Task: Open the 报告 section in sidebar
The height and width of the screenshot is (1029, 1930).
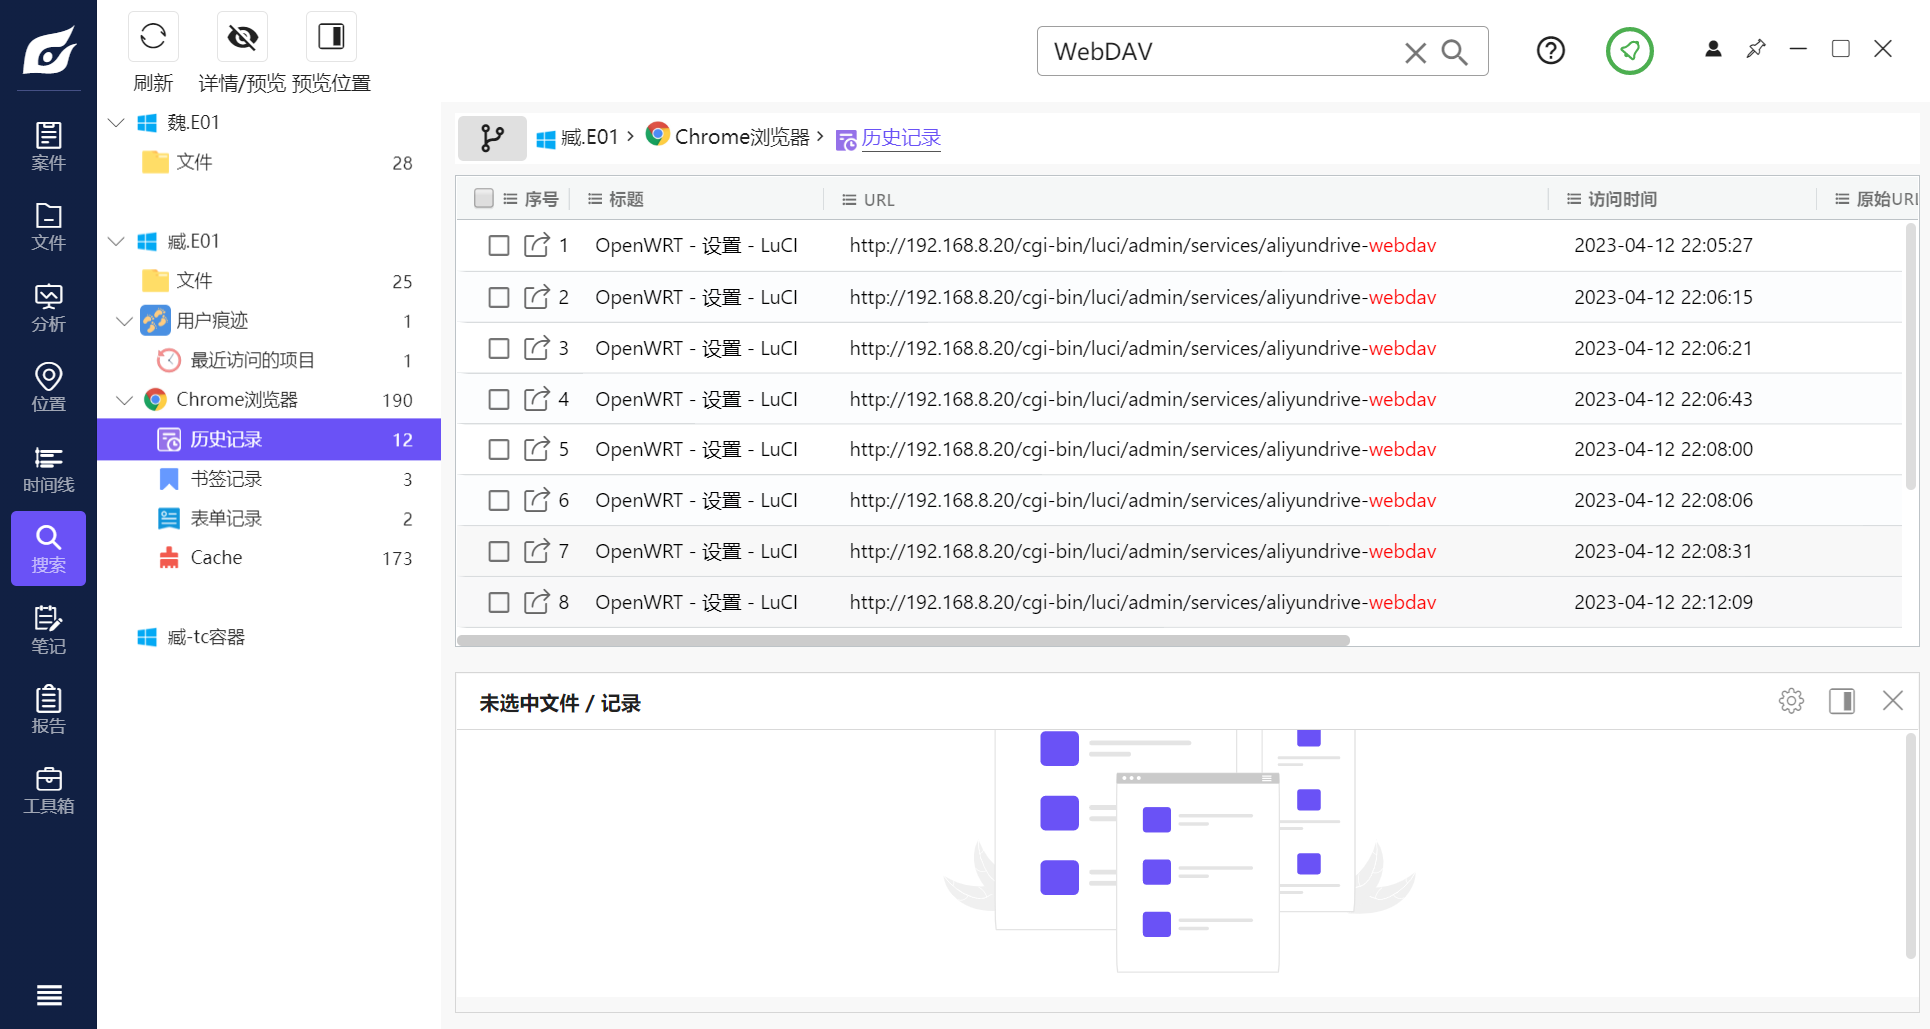Action: 48,710
